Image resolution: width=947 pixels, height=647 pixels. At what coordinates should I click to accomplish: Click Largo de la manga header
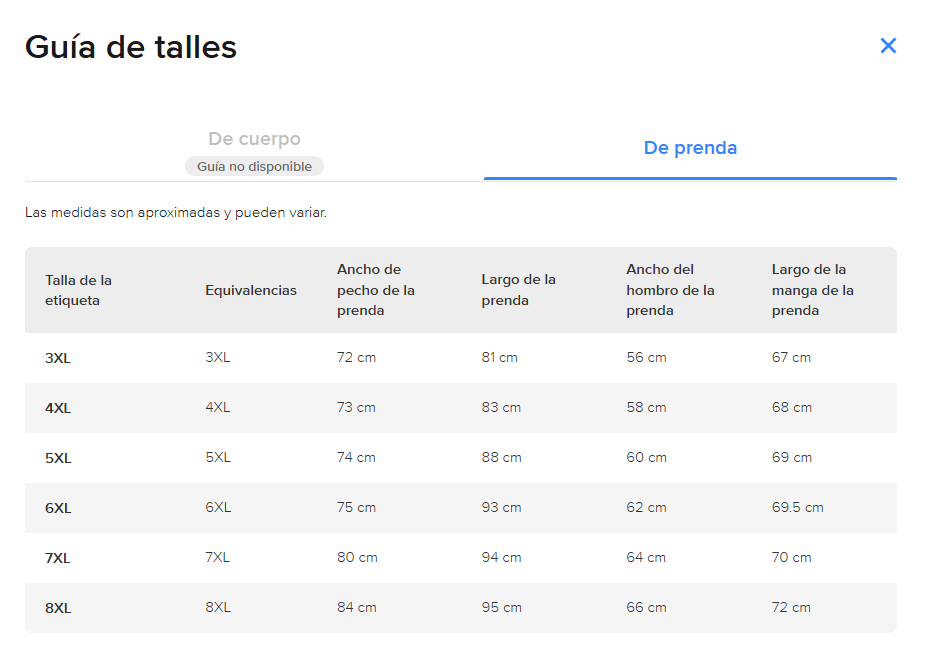click(812, 290)
